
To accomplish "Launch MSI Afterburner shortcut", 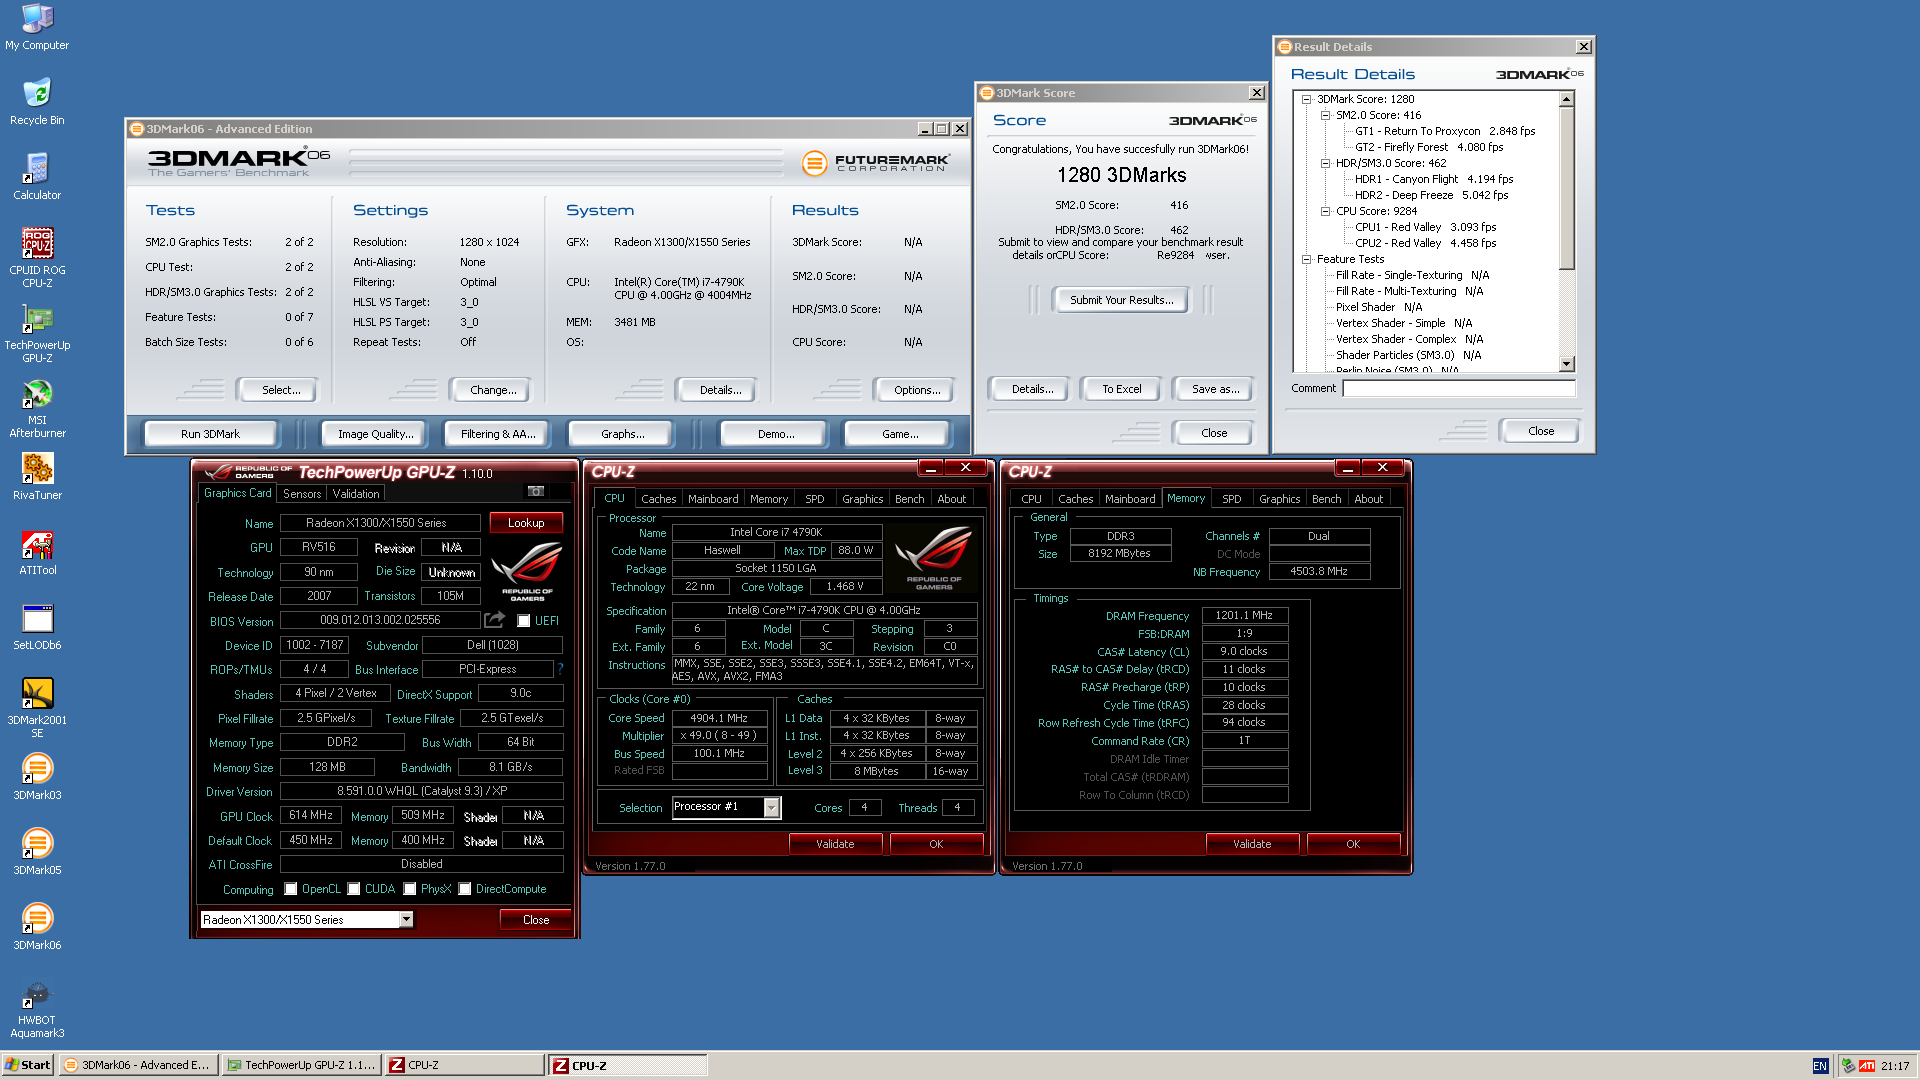I will click(x=37, y=408).
